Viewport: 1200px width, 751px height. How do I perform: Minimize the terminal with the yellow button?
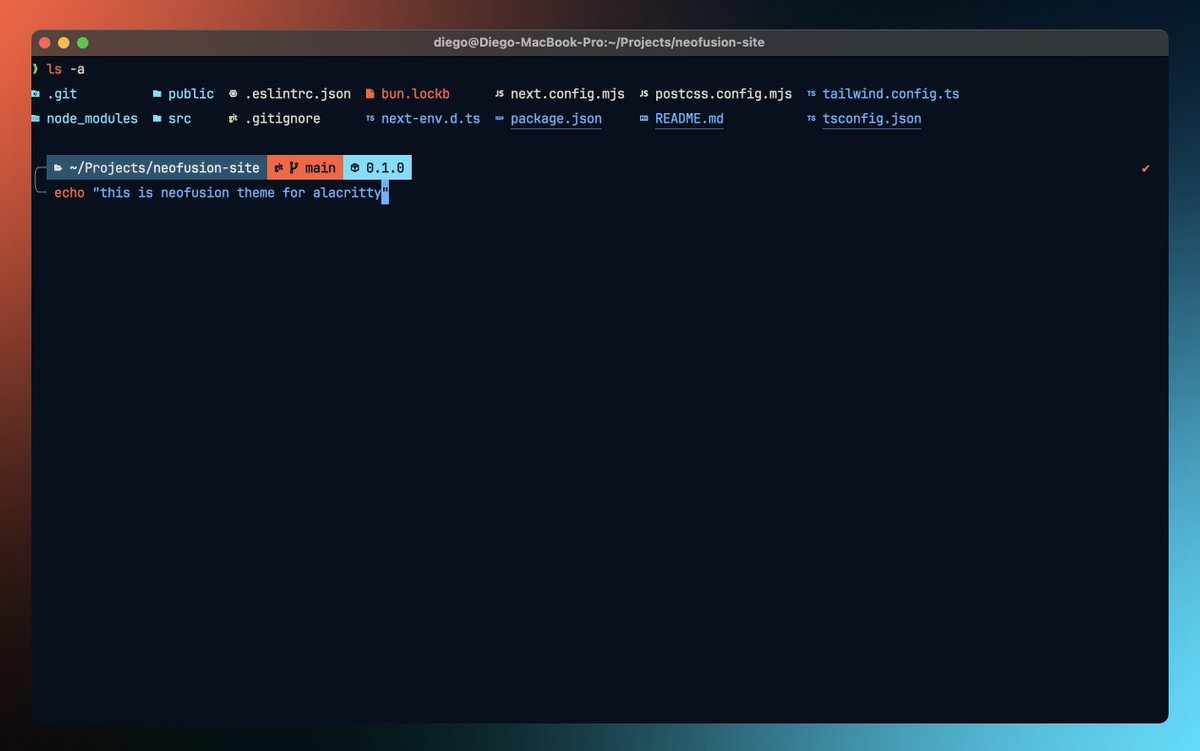(64, 43)
